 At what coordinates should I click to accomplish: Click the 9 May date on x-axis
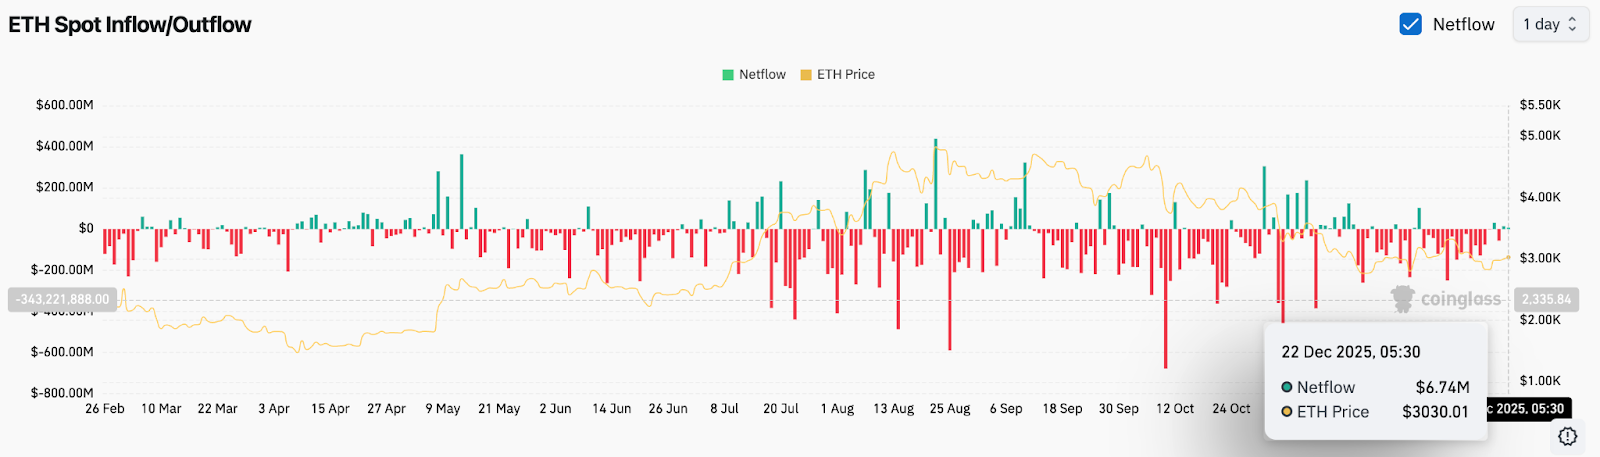(x=442, y=408)
